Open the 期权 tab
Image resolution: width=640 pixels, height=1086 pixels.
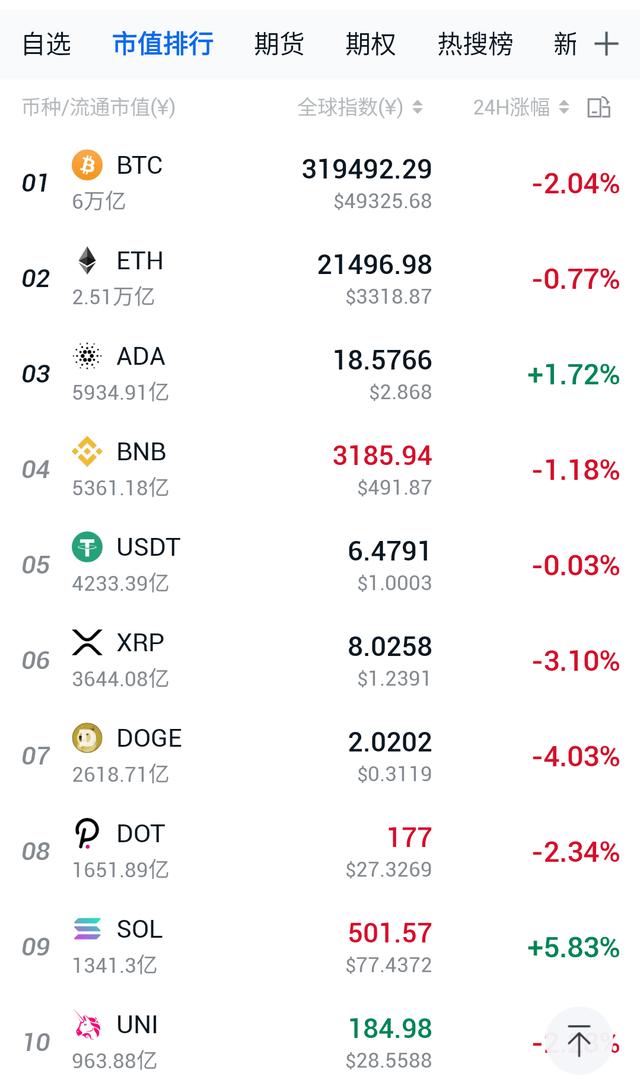click(371, 43)
